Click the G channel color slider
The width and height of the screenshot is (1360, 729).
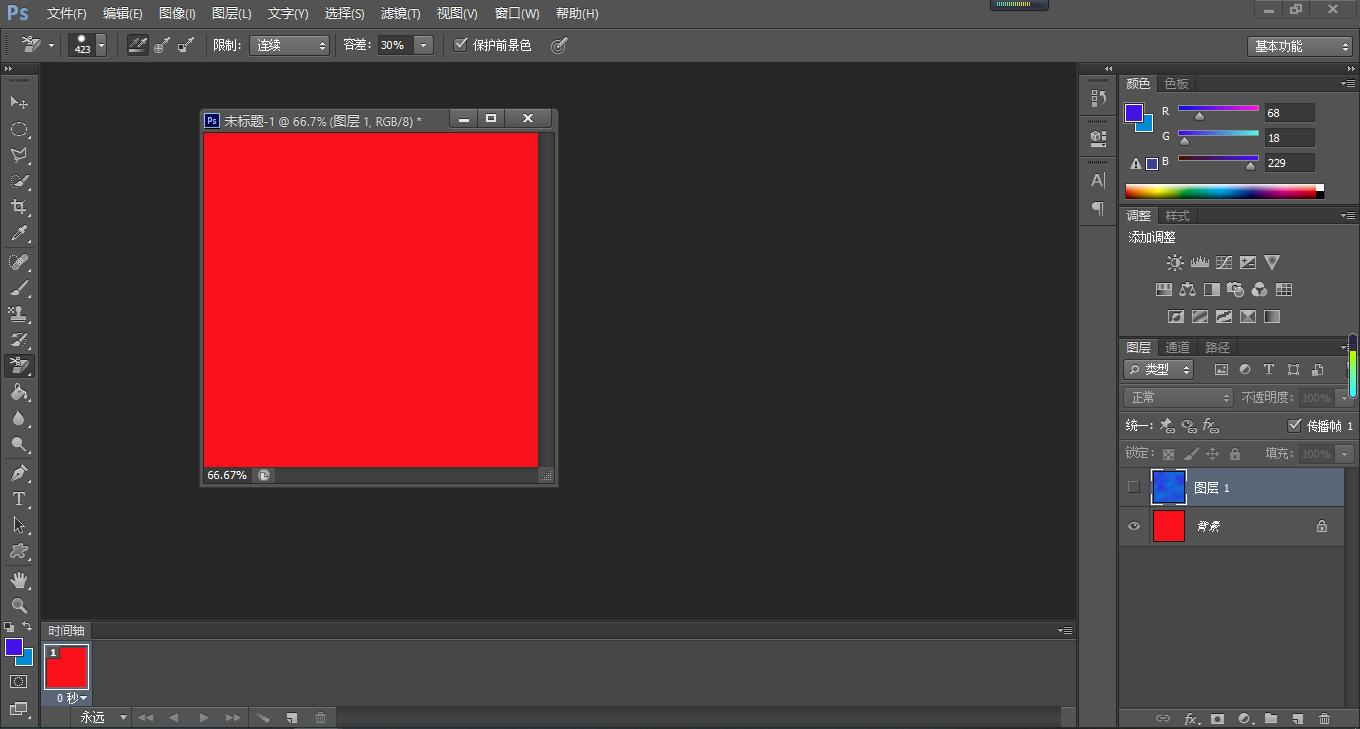[1218, 135]
